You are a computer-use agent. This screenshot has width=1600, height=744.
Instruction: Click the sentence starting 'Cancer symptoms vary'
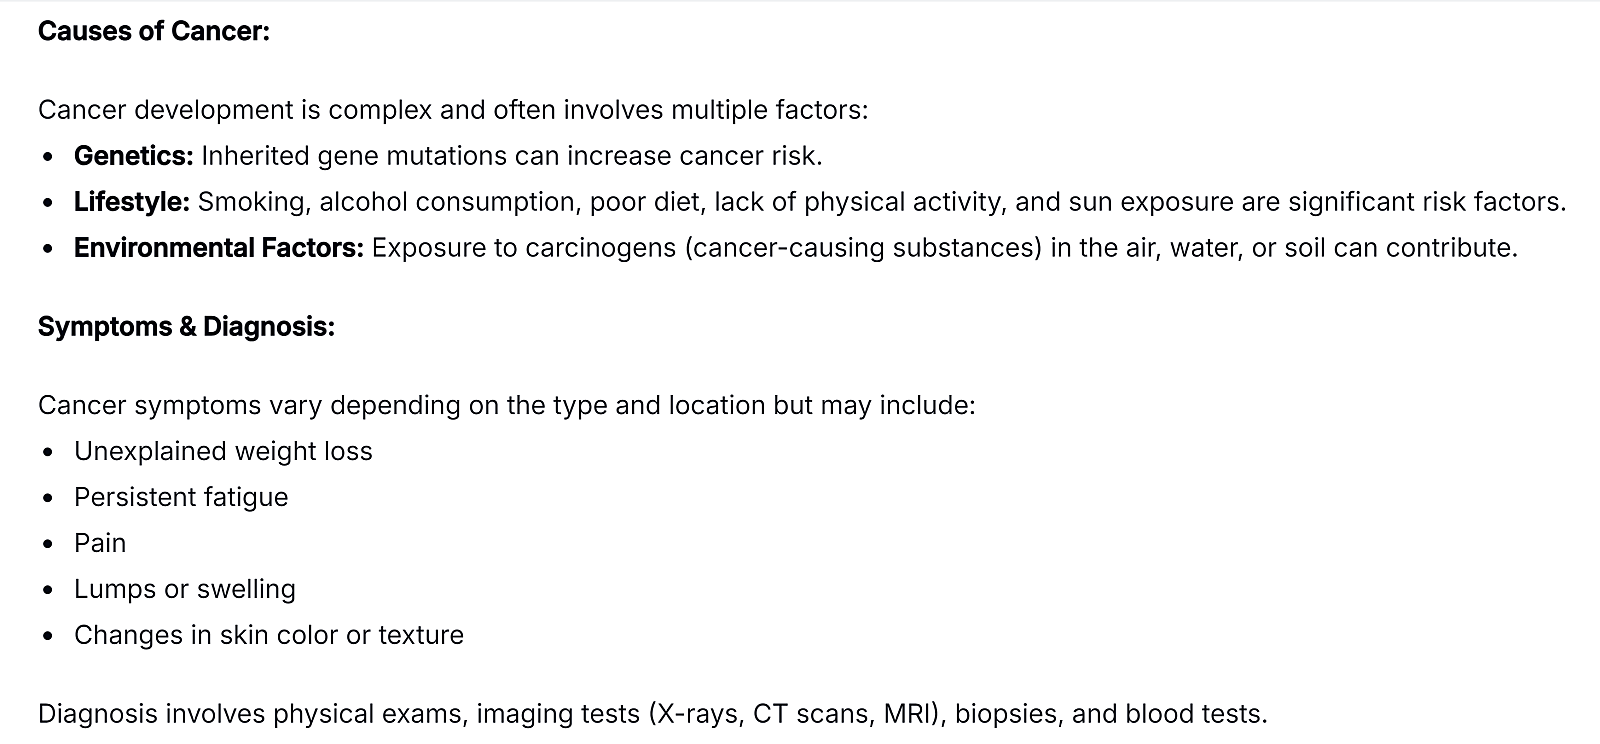[507, 405]
